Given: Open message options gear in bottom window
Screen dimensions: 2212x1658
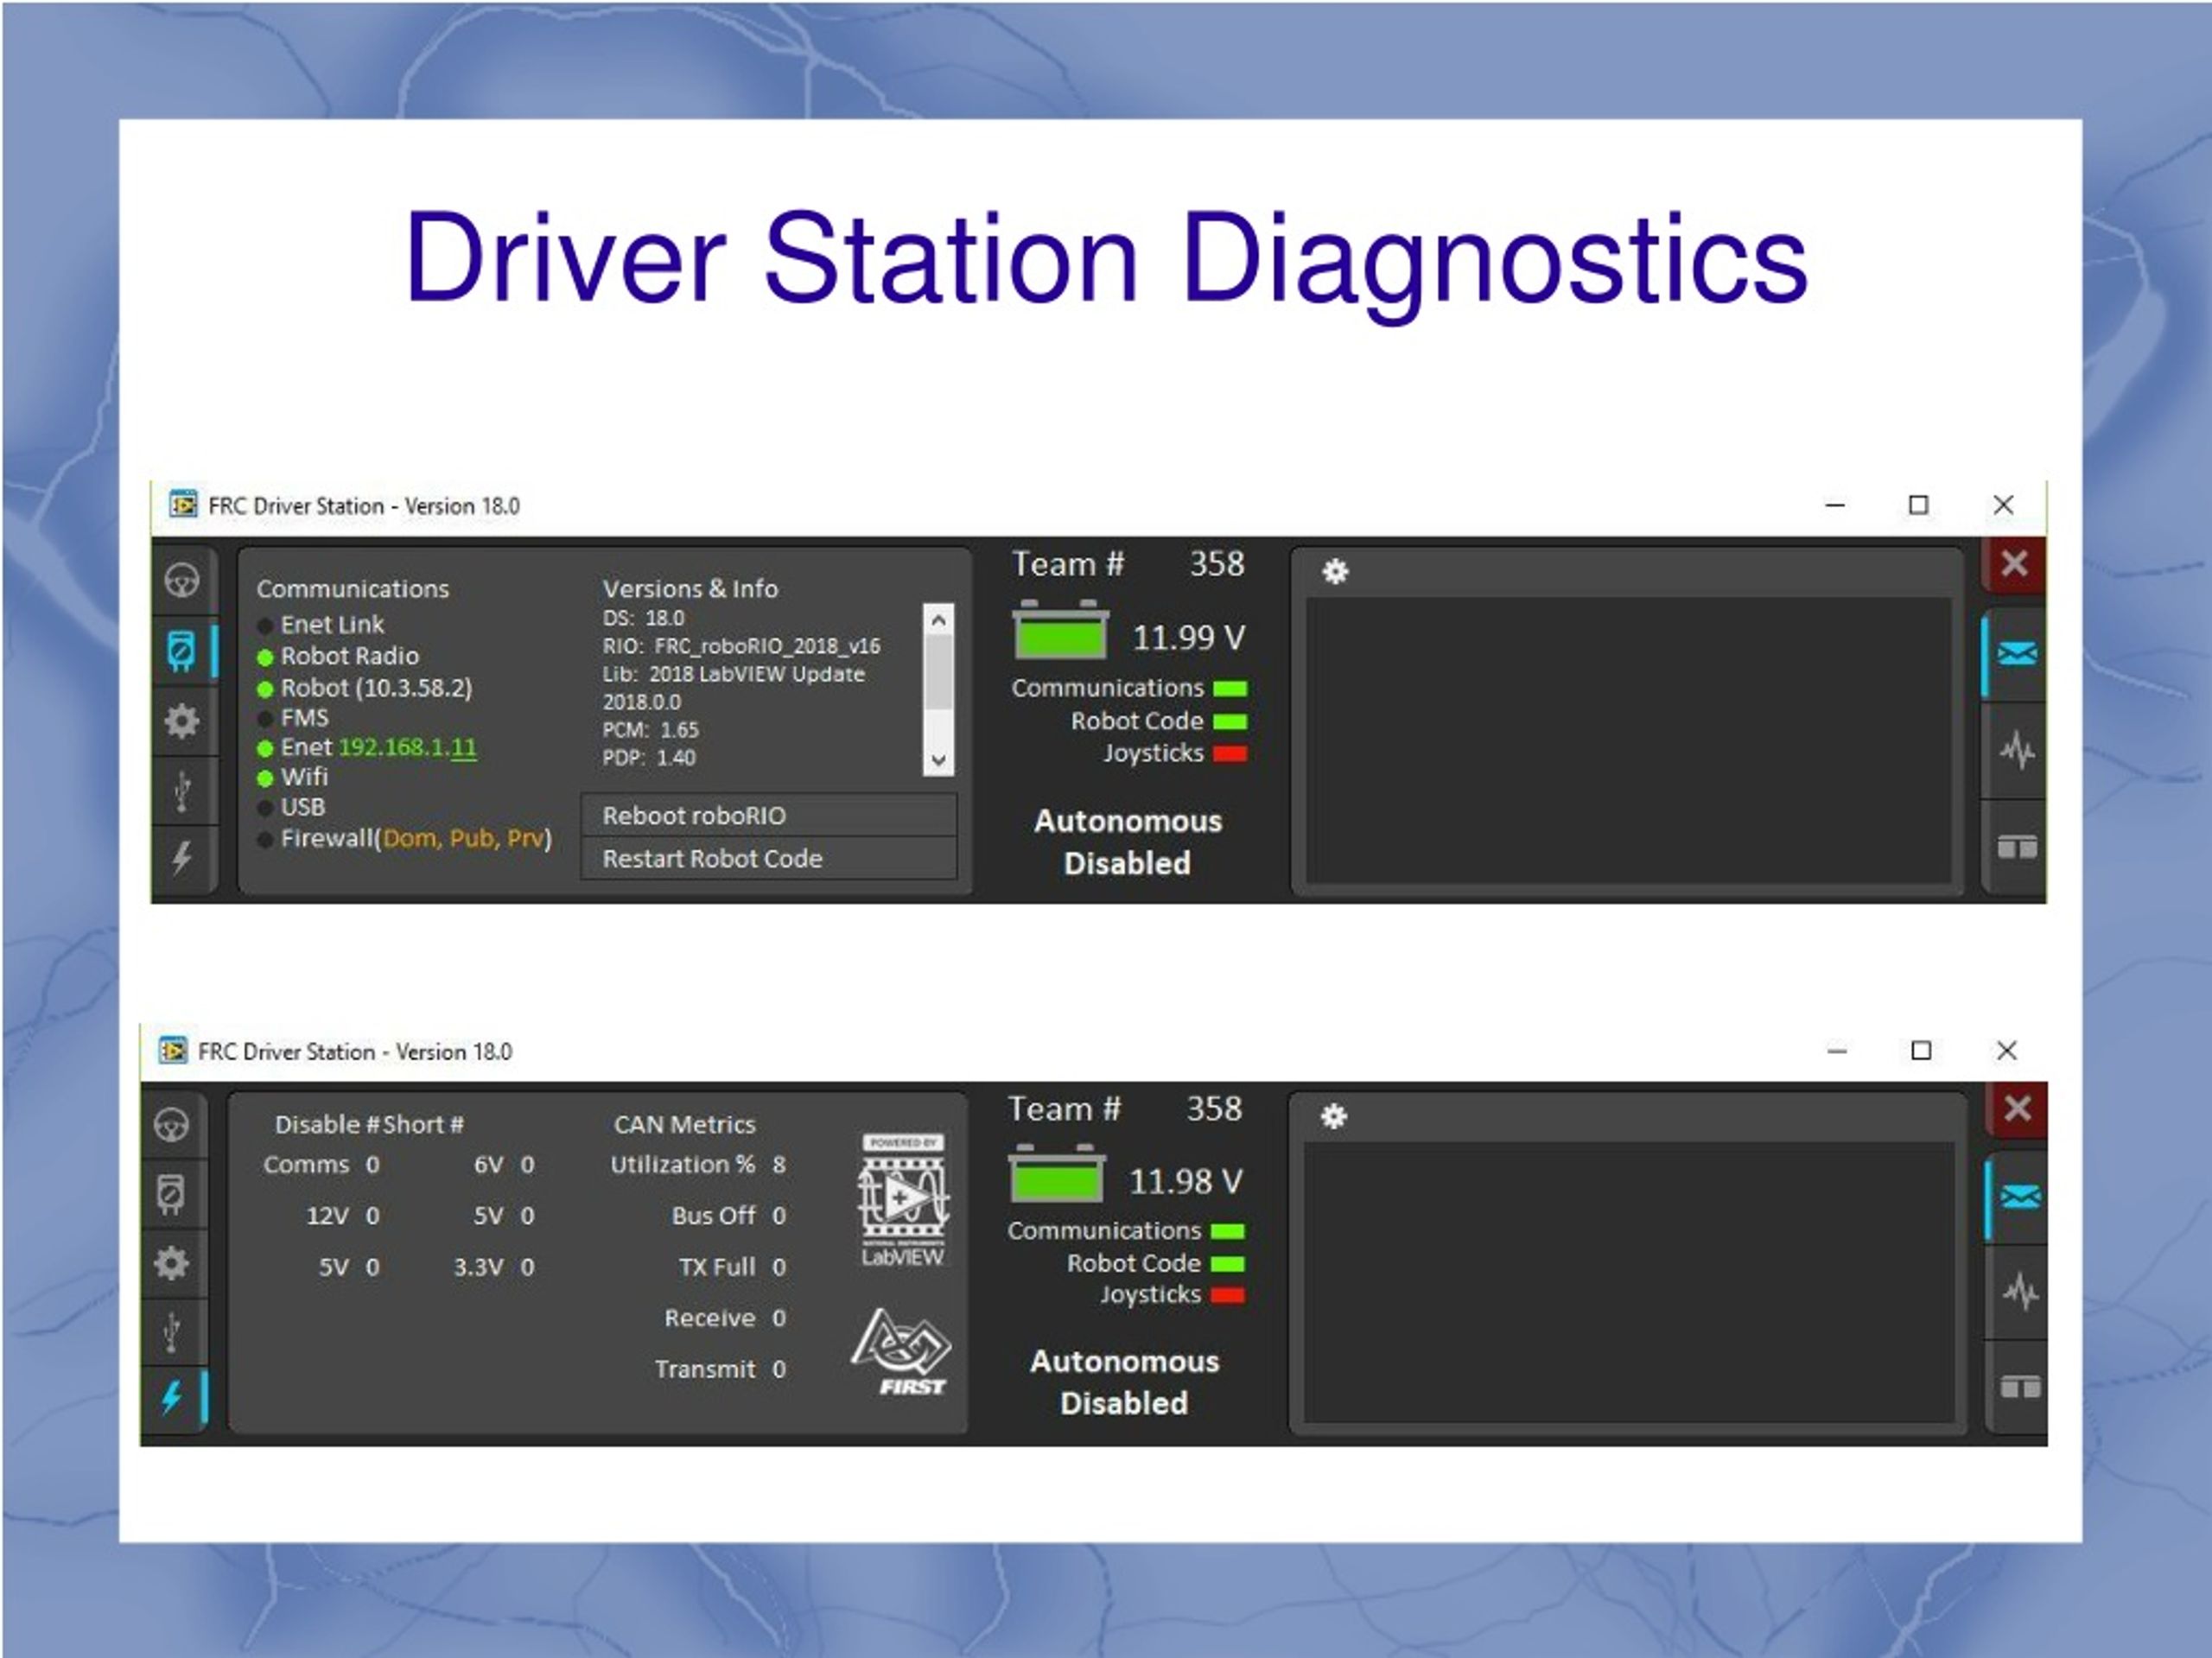Looking at the screenshot, I should tap(1334, 1116).
